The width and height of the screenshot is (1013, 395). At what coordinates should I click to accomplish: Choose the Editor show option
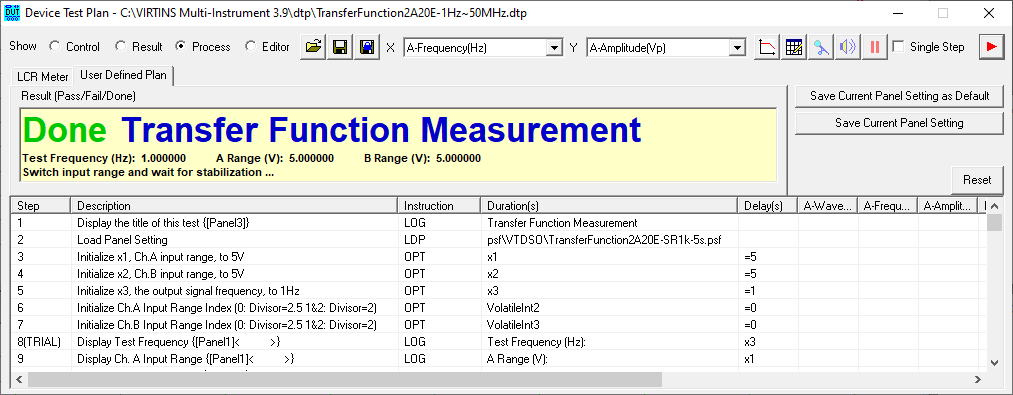pyautogui.click(x=267, y=47)
